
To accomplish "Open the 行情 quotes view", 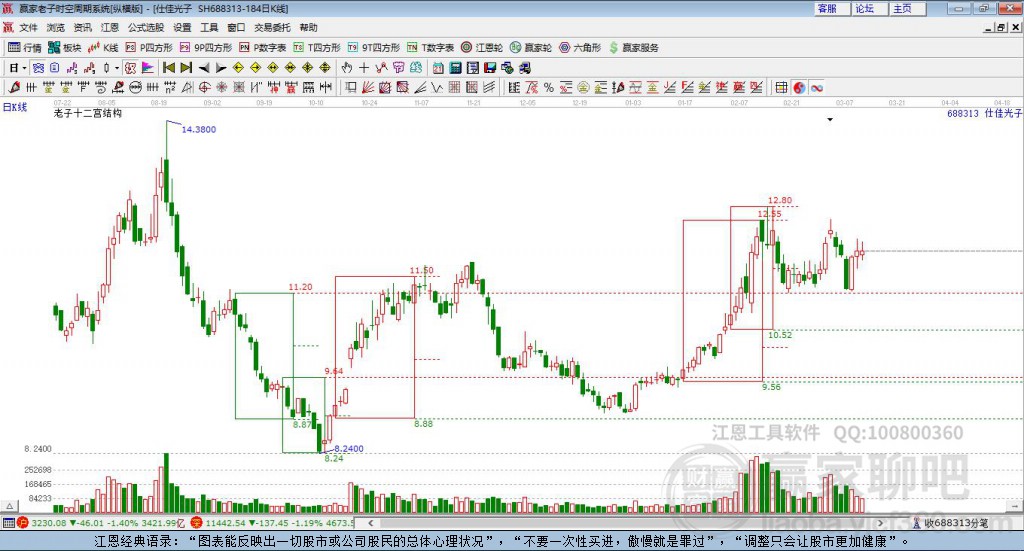I will click(24, 48).
